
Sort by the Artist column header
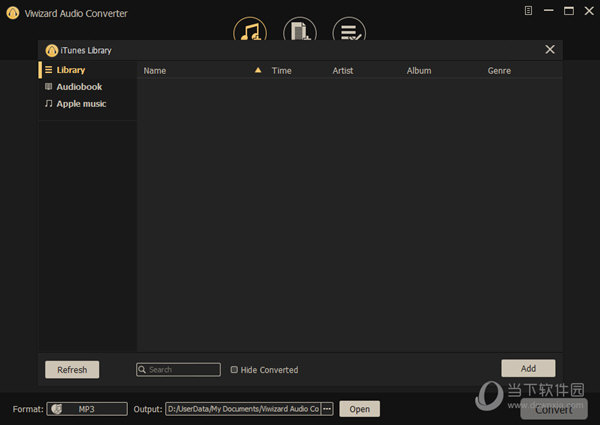pos(343,71)
